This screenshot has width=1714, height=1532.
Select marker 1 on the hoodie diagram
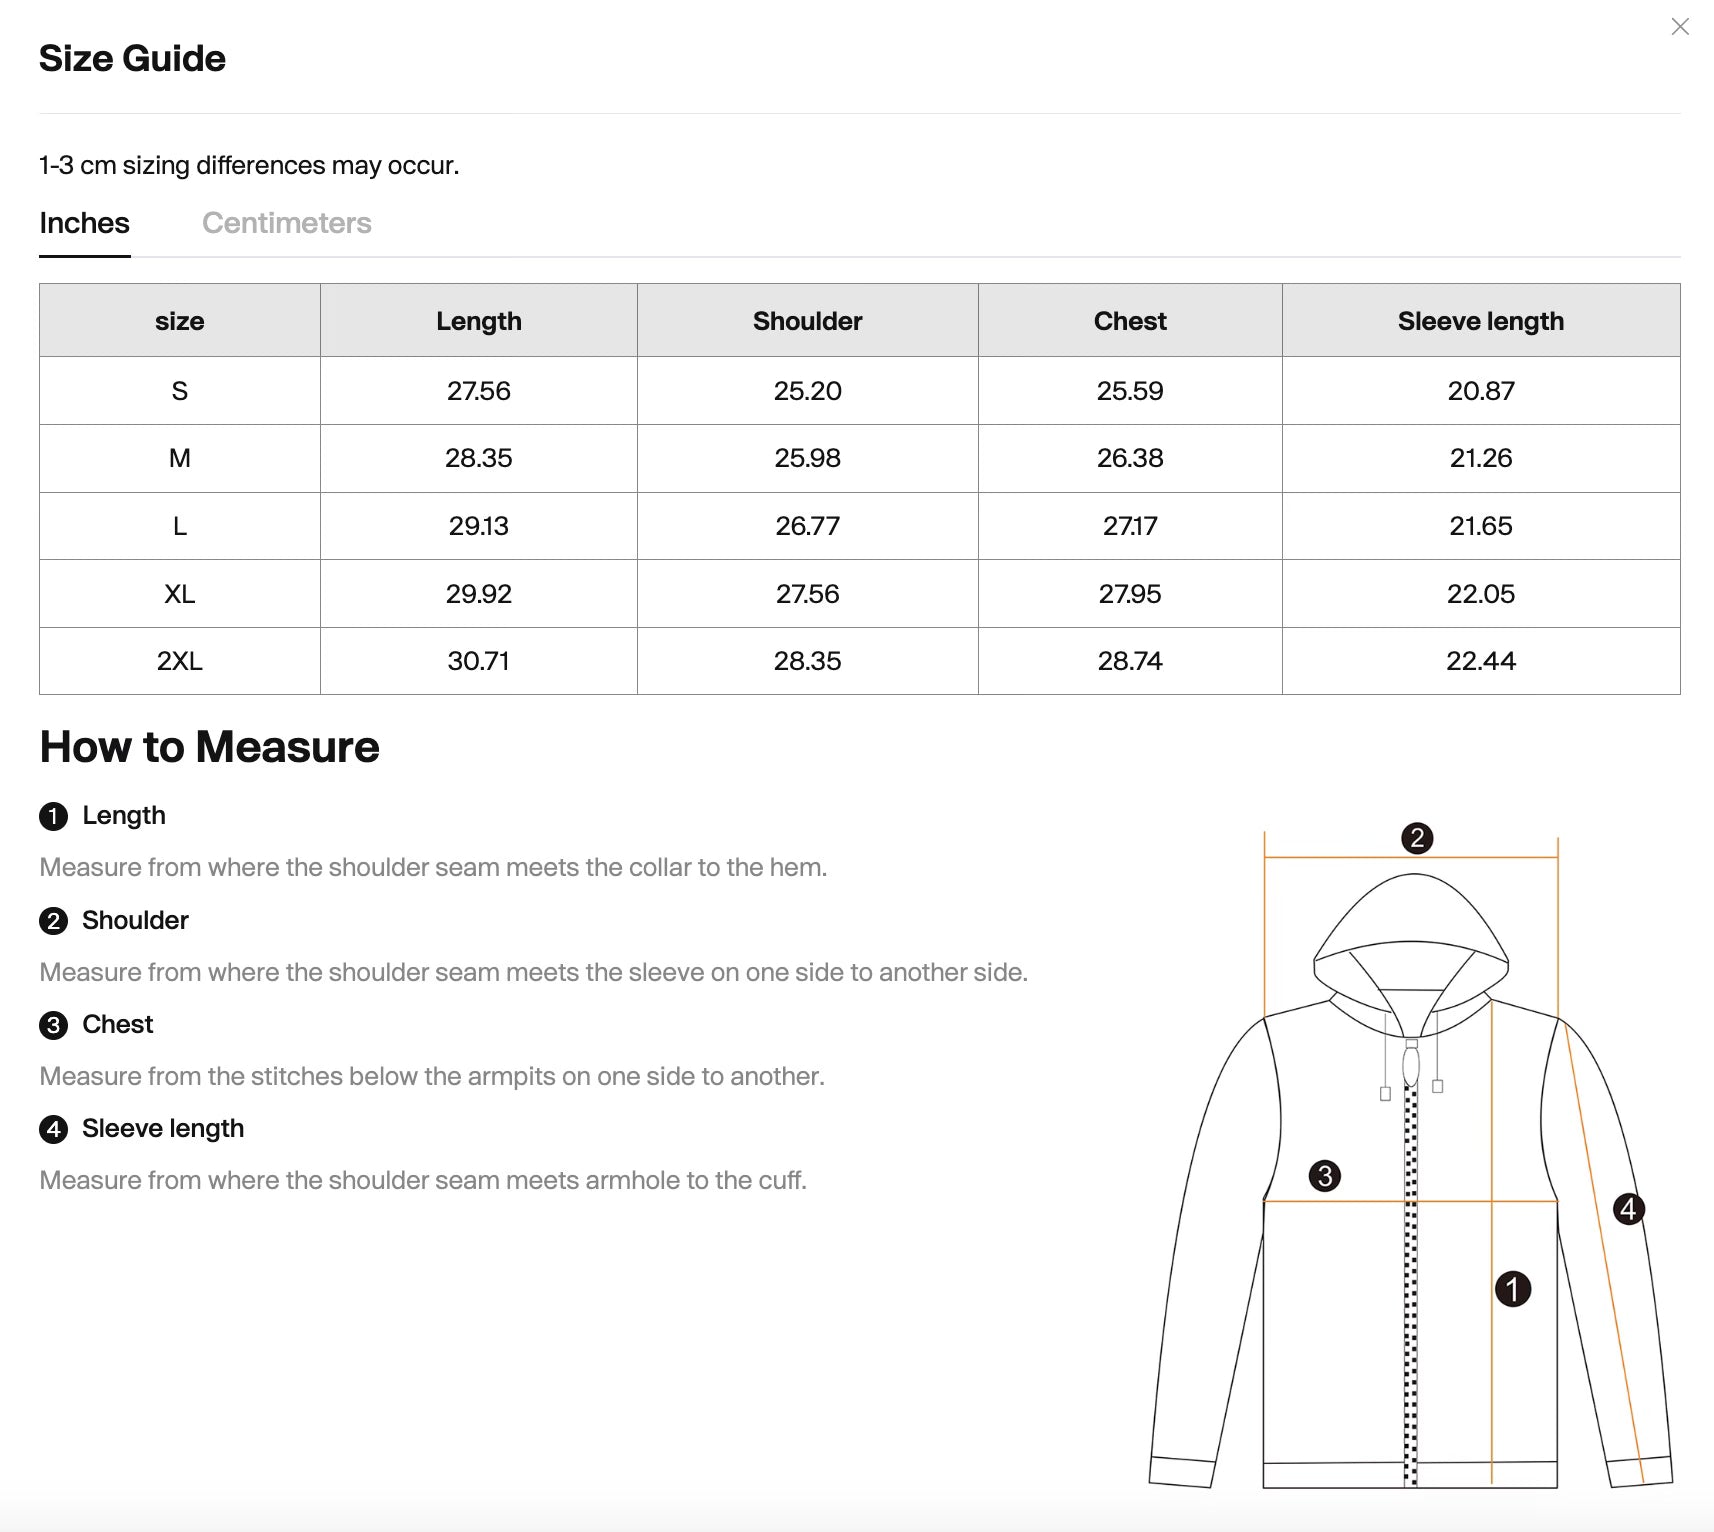pos(1514,1291)
